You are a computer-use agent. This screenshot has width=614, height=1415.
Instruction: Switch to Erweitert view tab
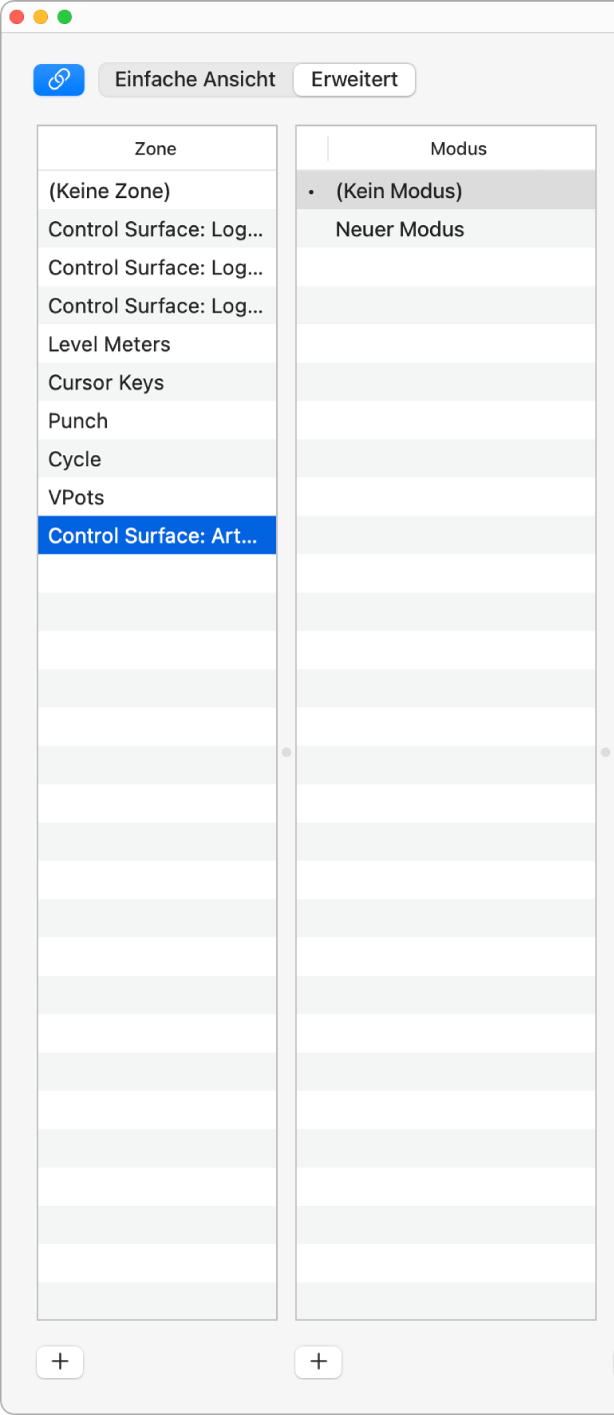pos(354,80)
